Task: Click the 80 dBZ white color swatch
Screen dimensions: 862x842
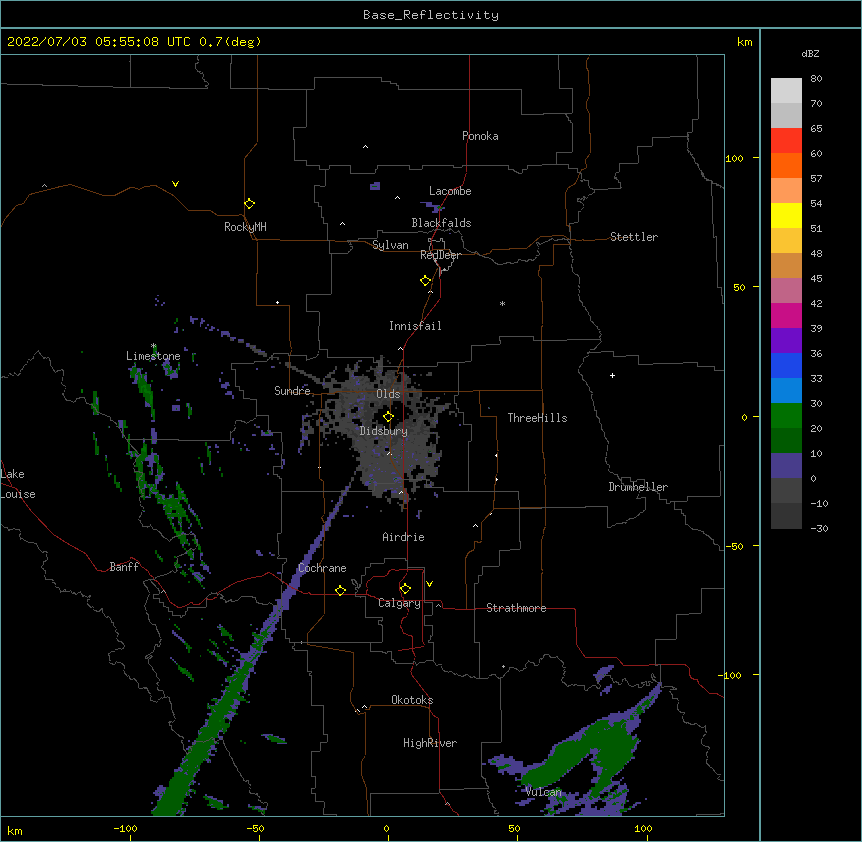Action: point(786,91)
